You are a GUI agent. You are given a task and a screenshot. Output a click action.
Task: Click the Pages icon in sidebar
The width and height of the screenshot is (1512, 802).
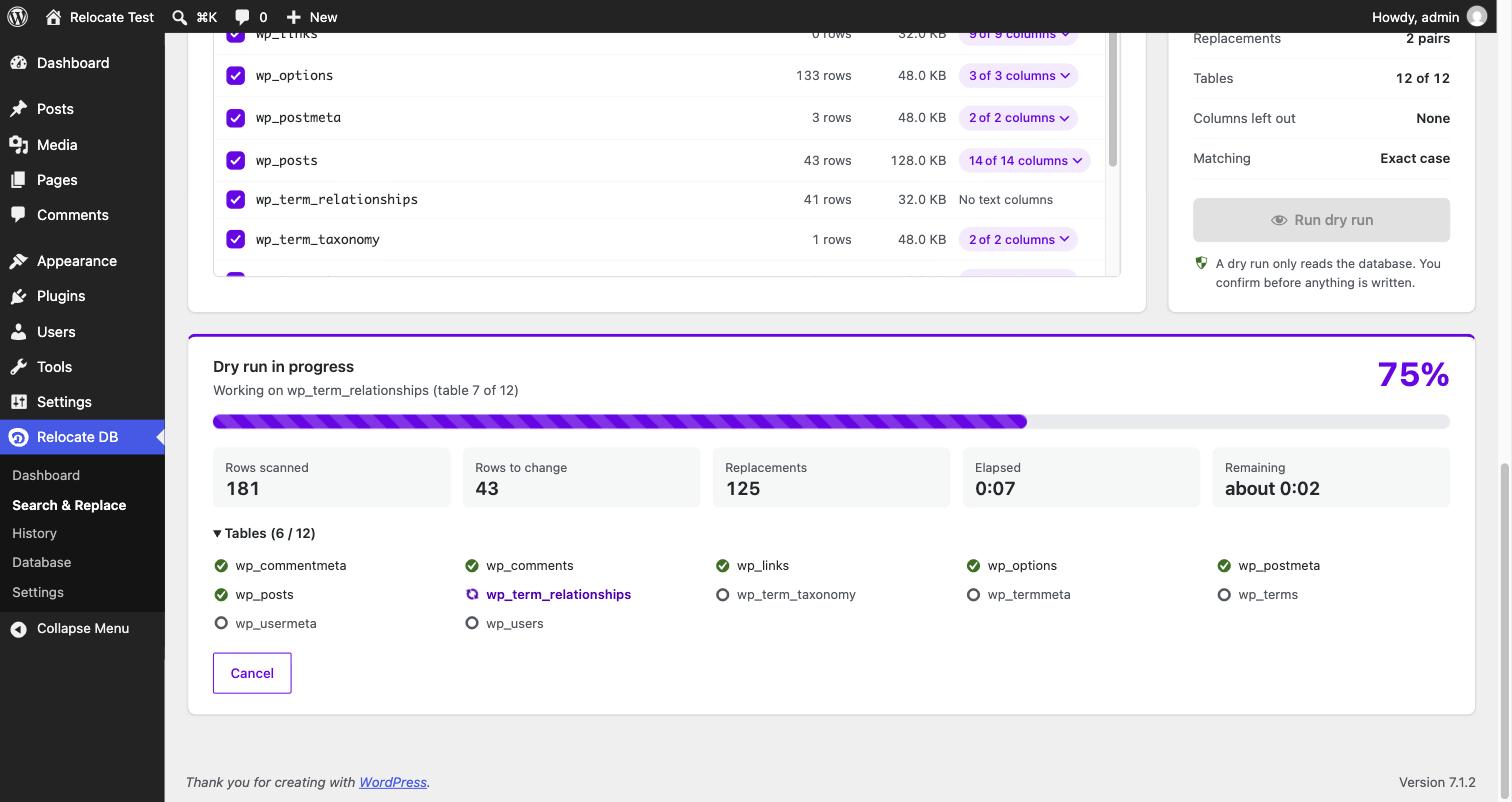pyautogui.click(x=19, y=180)
